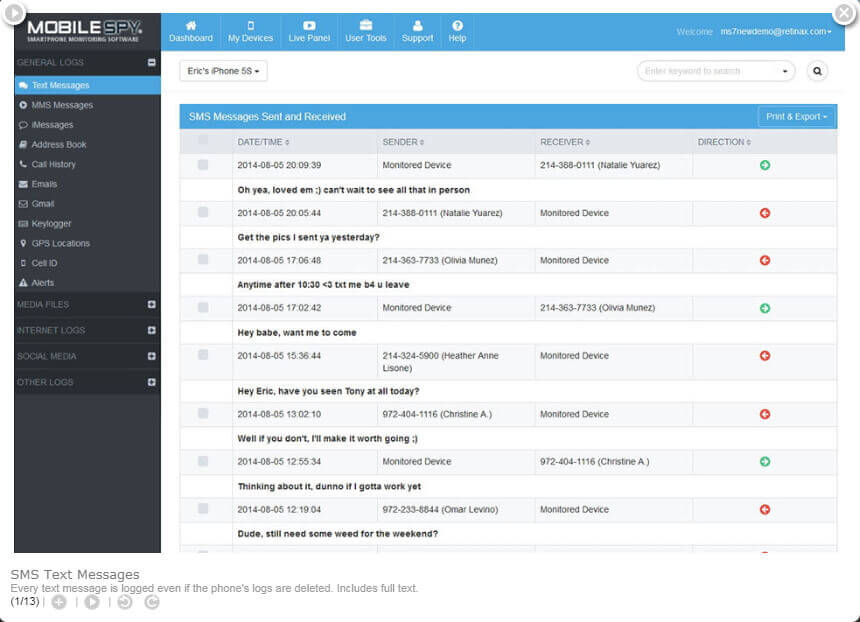Sort table by the Date/Time column header
This screenshot has width=860, height=622.
262,142
